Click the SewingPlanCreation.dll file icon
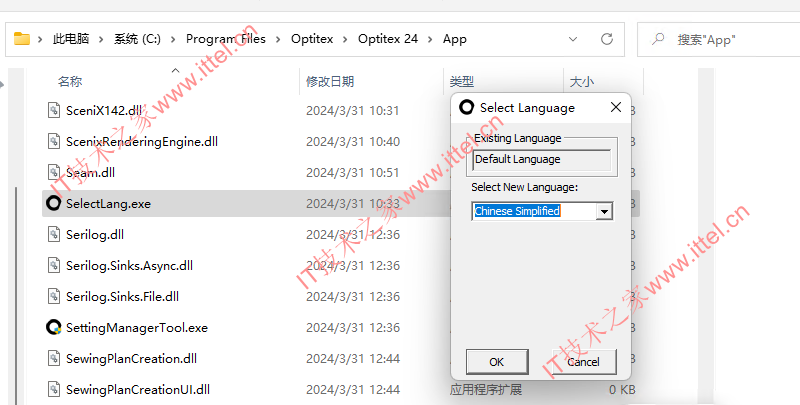The width and height of the screenshot is (800, 405). pos(54,359)
